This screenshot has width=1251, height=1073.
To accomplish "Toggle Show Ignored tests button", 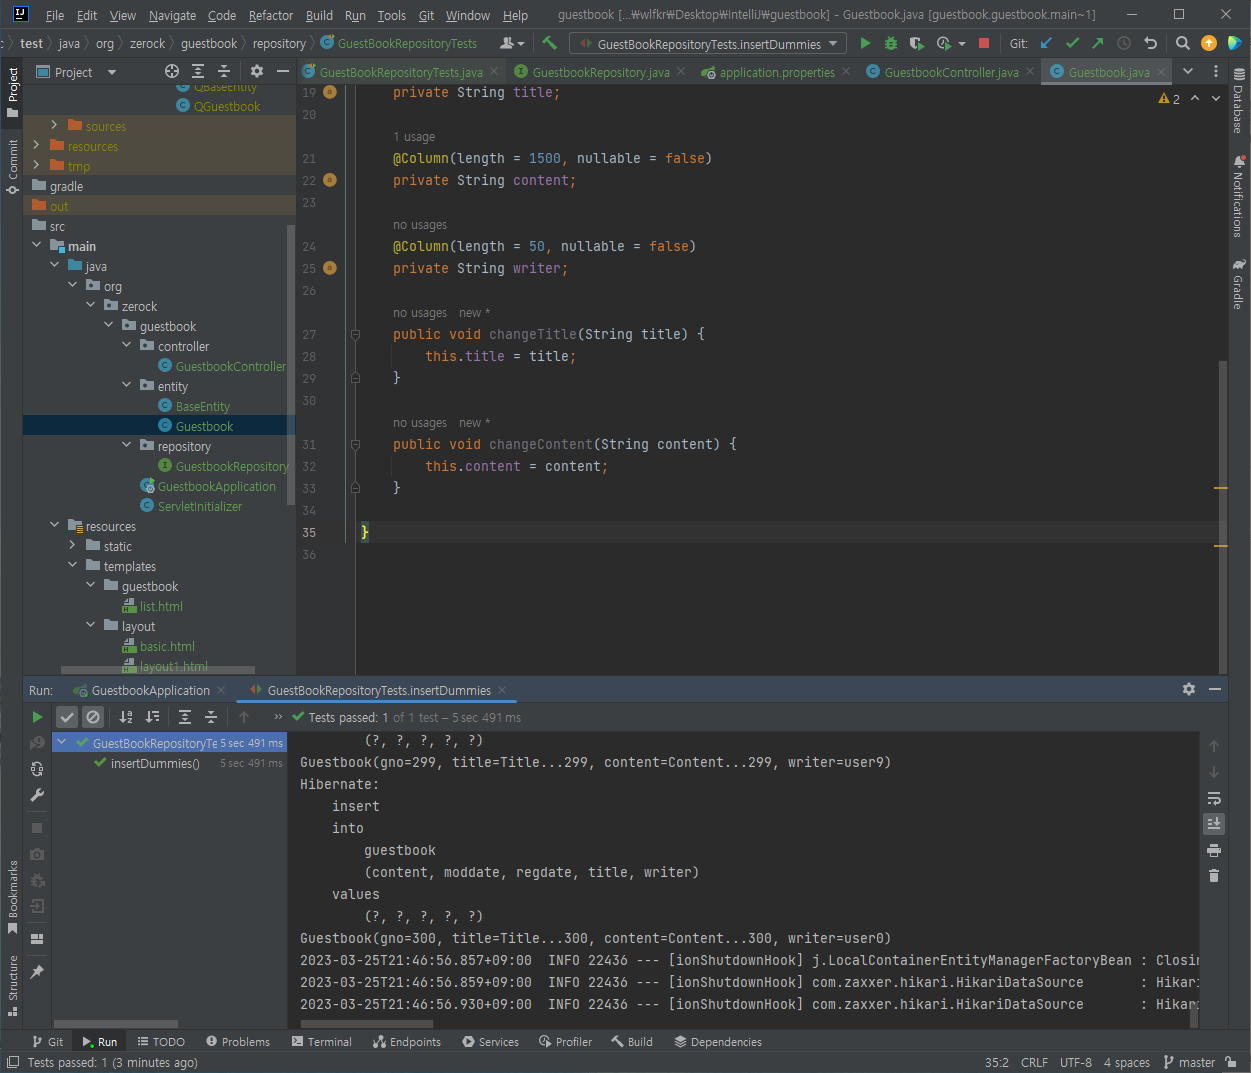I will [x=93, y=717].
